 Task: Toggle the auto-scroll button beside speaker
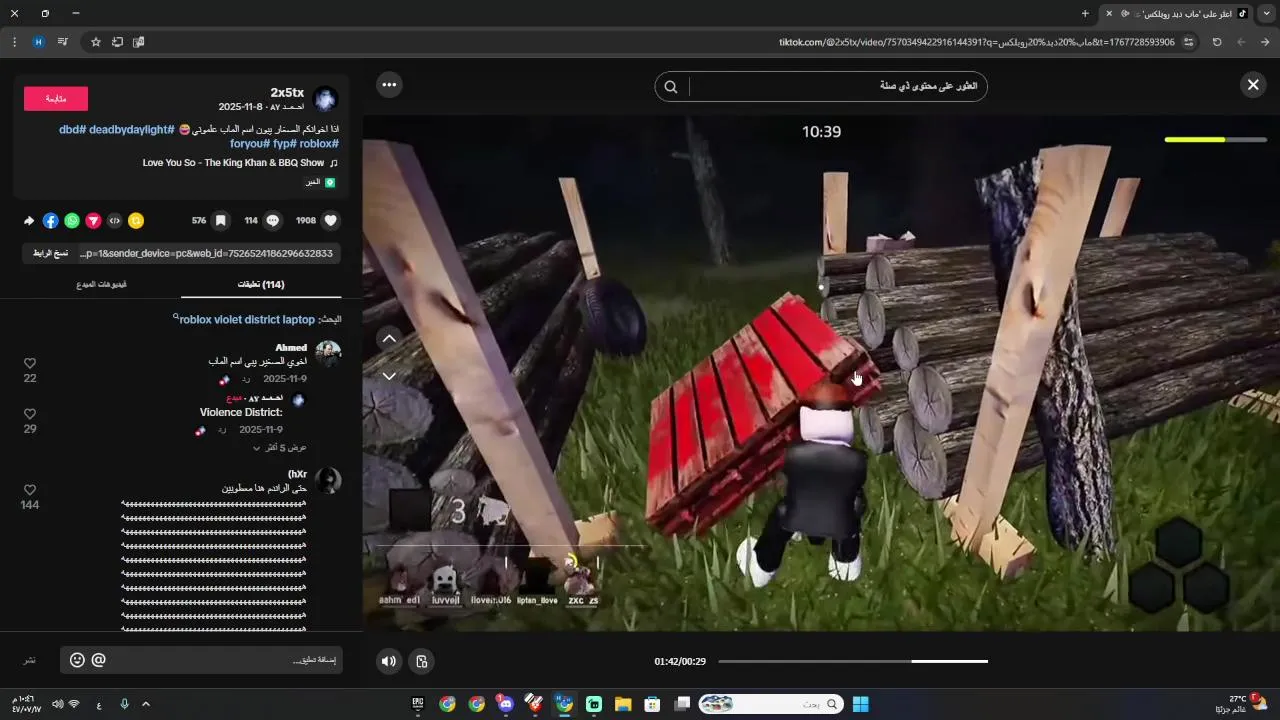[x=421, y=661]
